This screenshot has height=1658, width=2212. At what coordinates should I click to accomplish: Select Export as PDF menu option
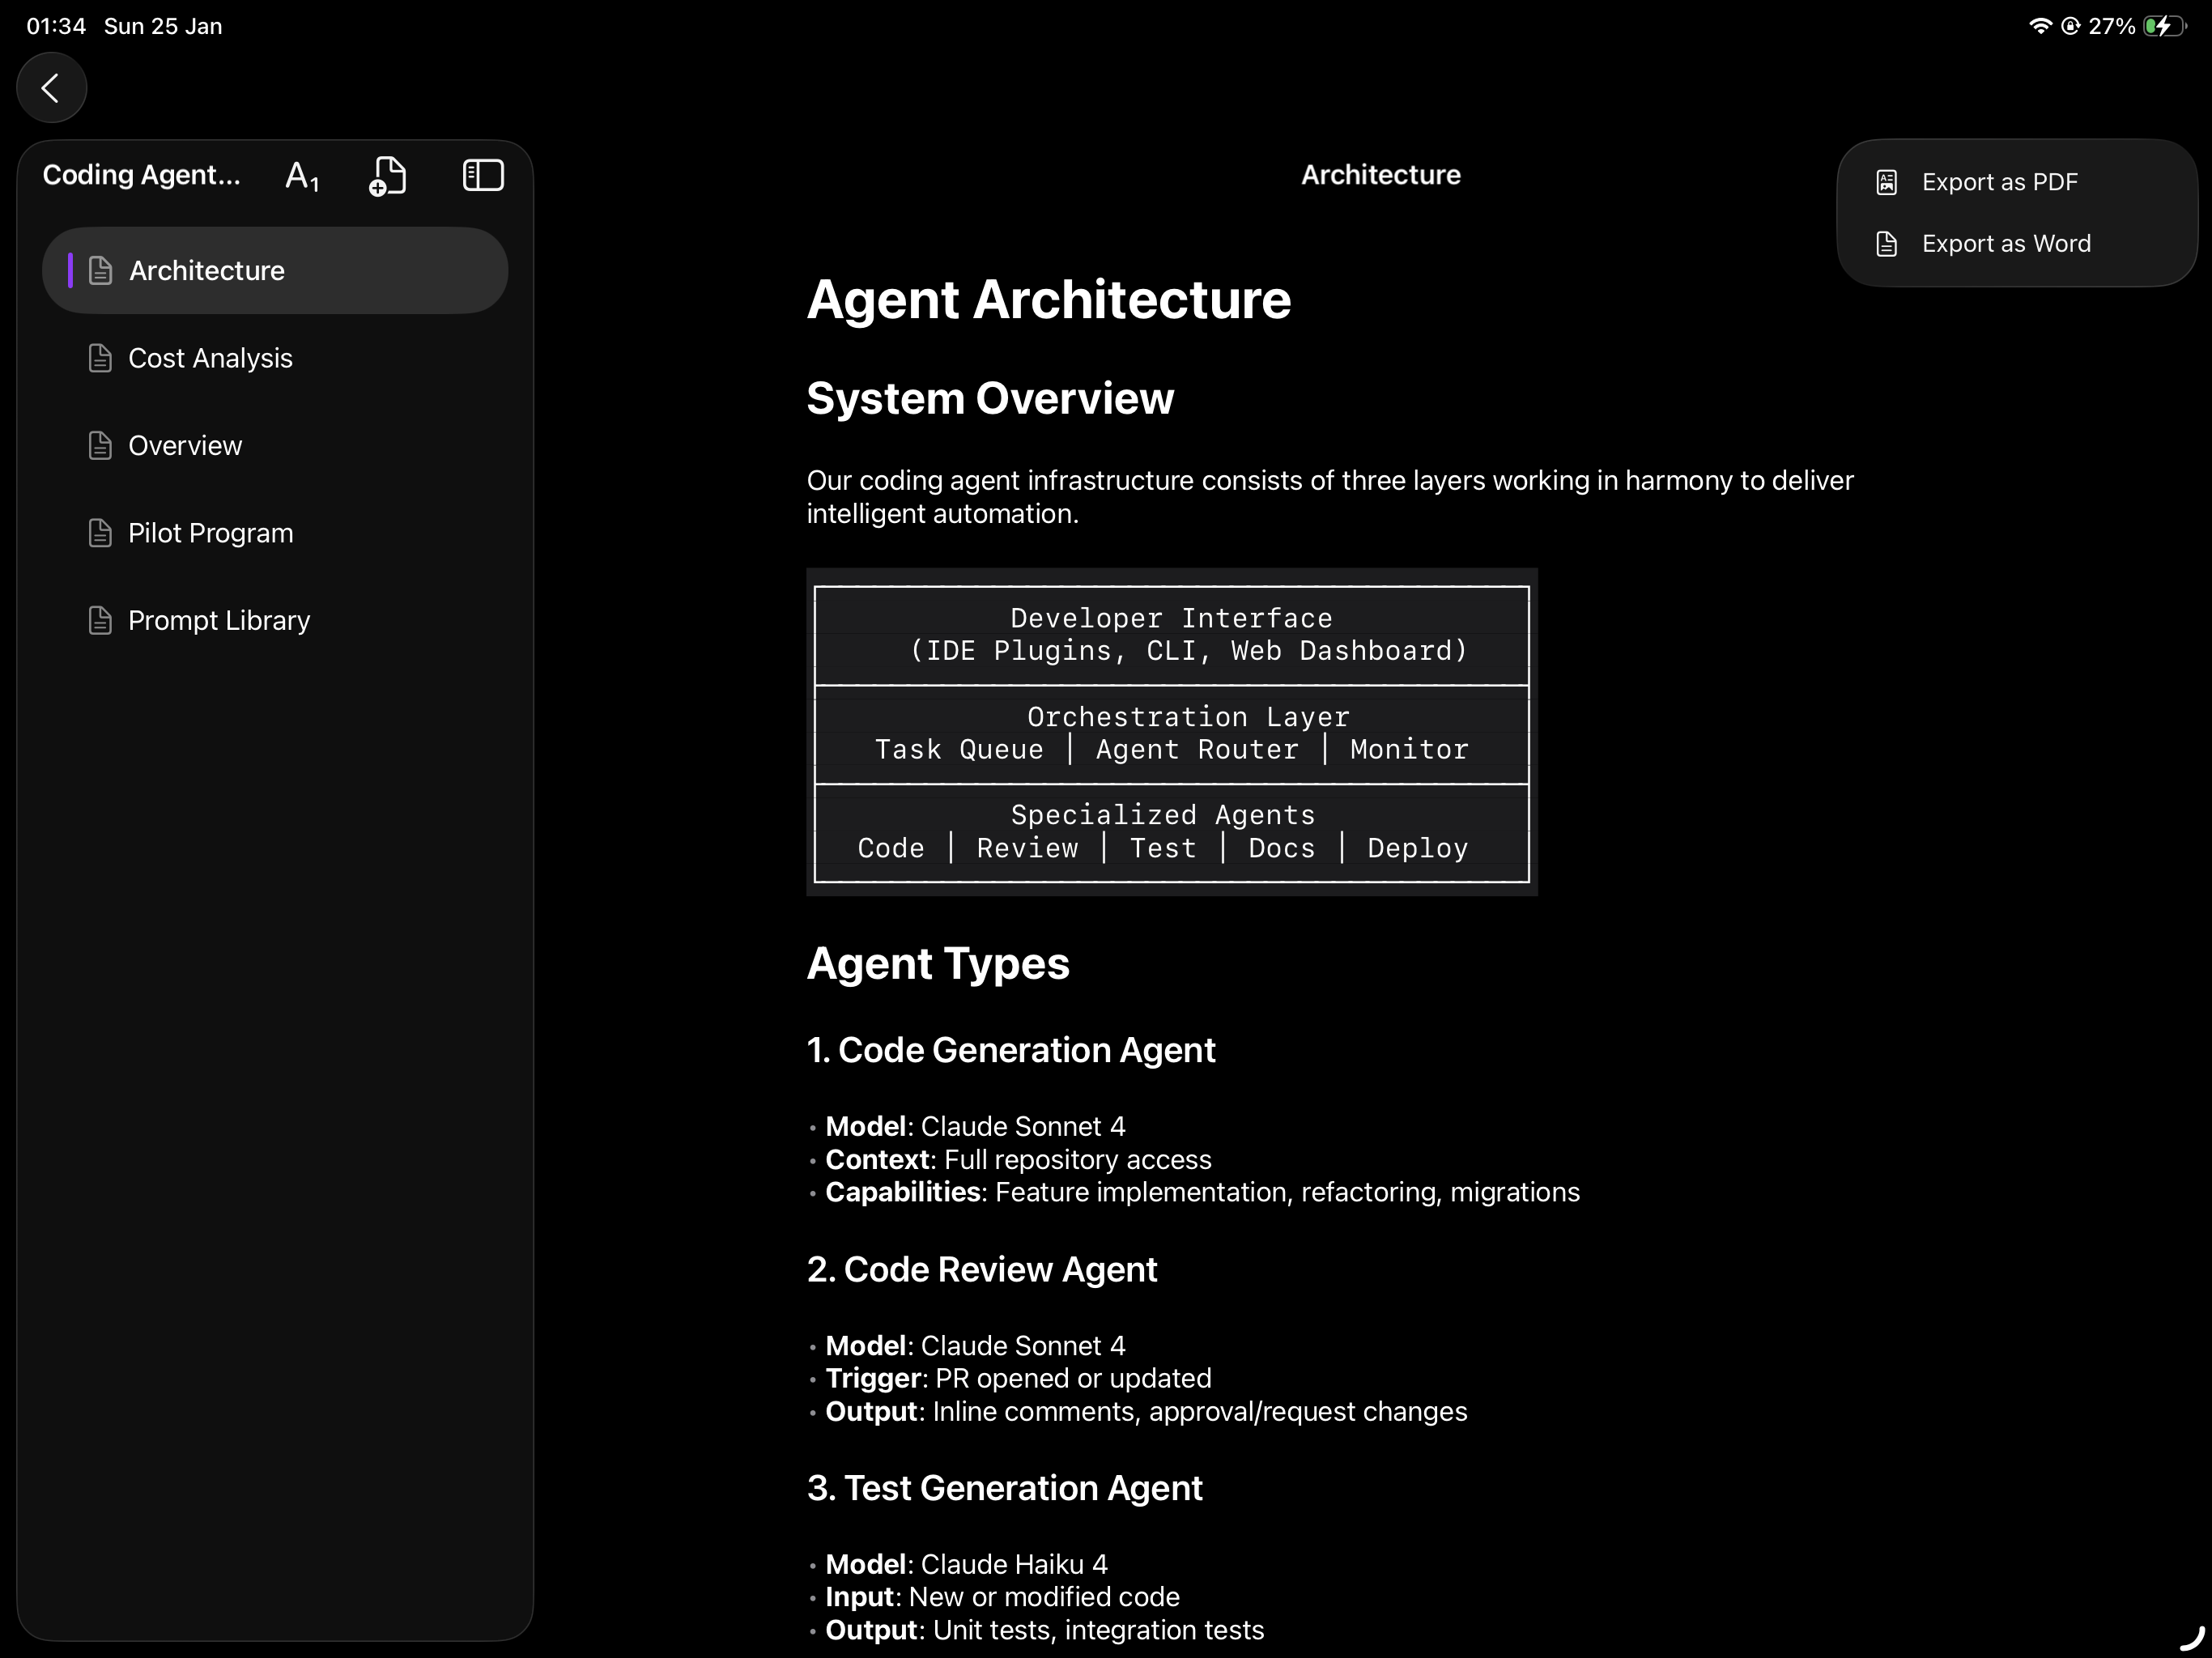1999,182
